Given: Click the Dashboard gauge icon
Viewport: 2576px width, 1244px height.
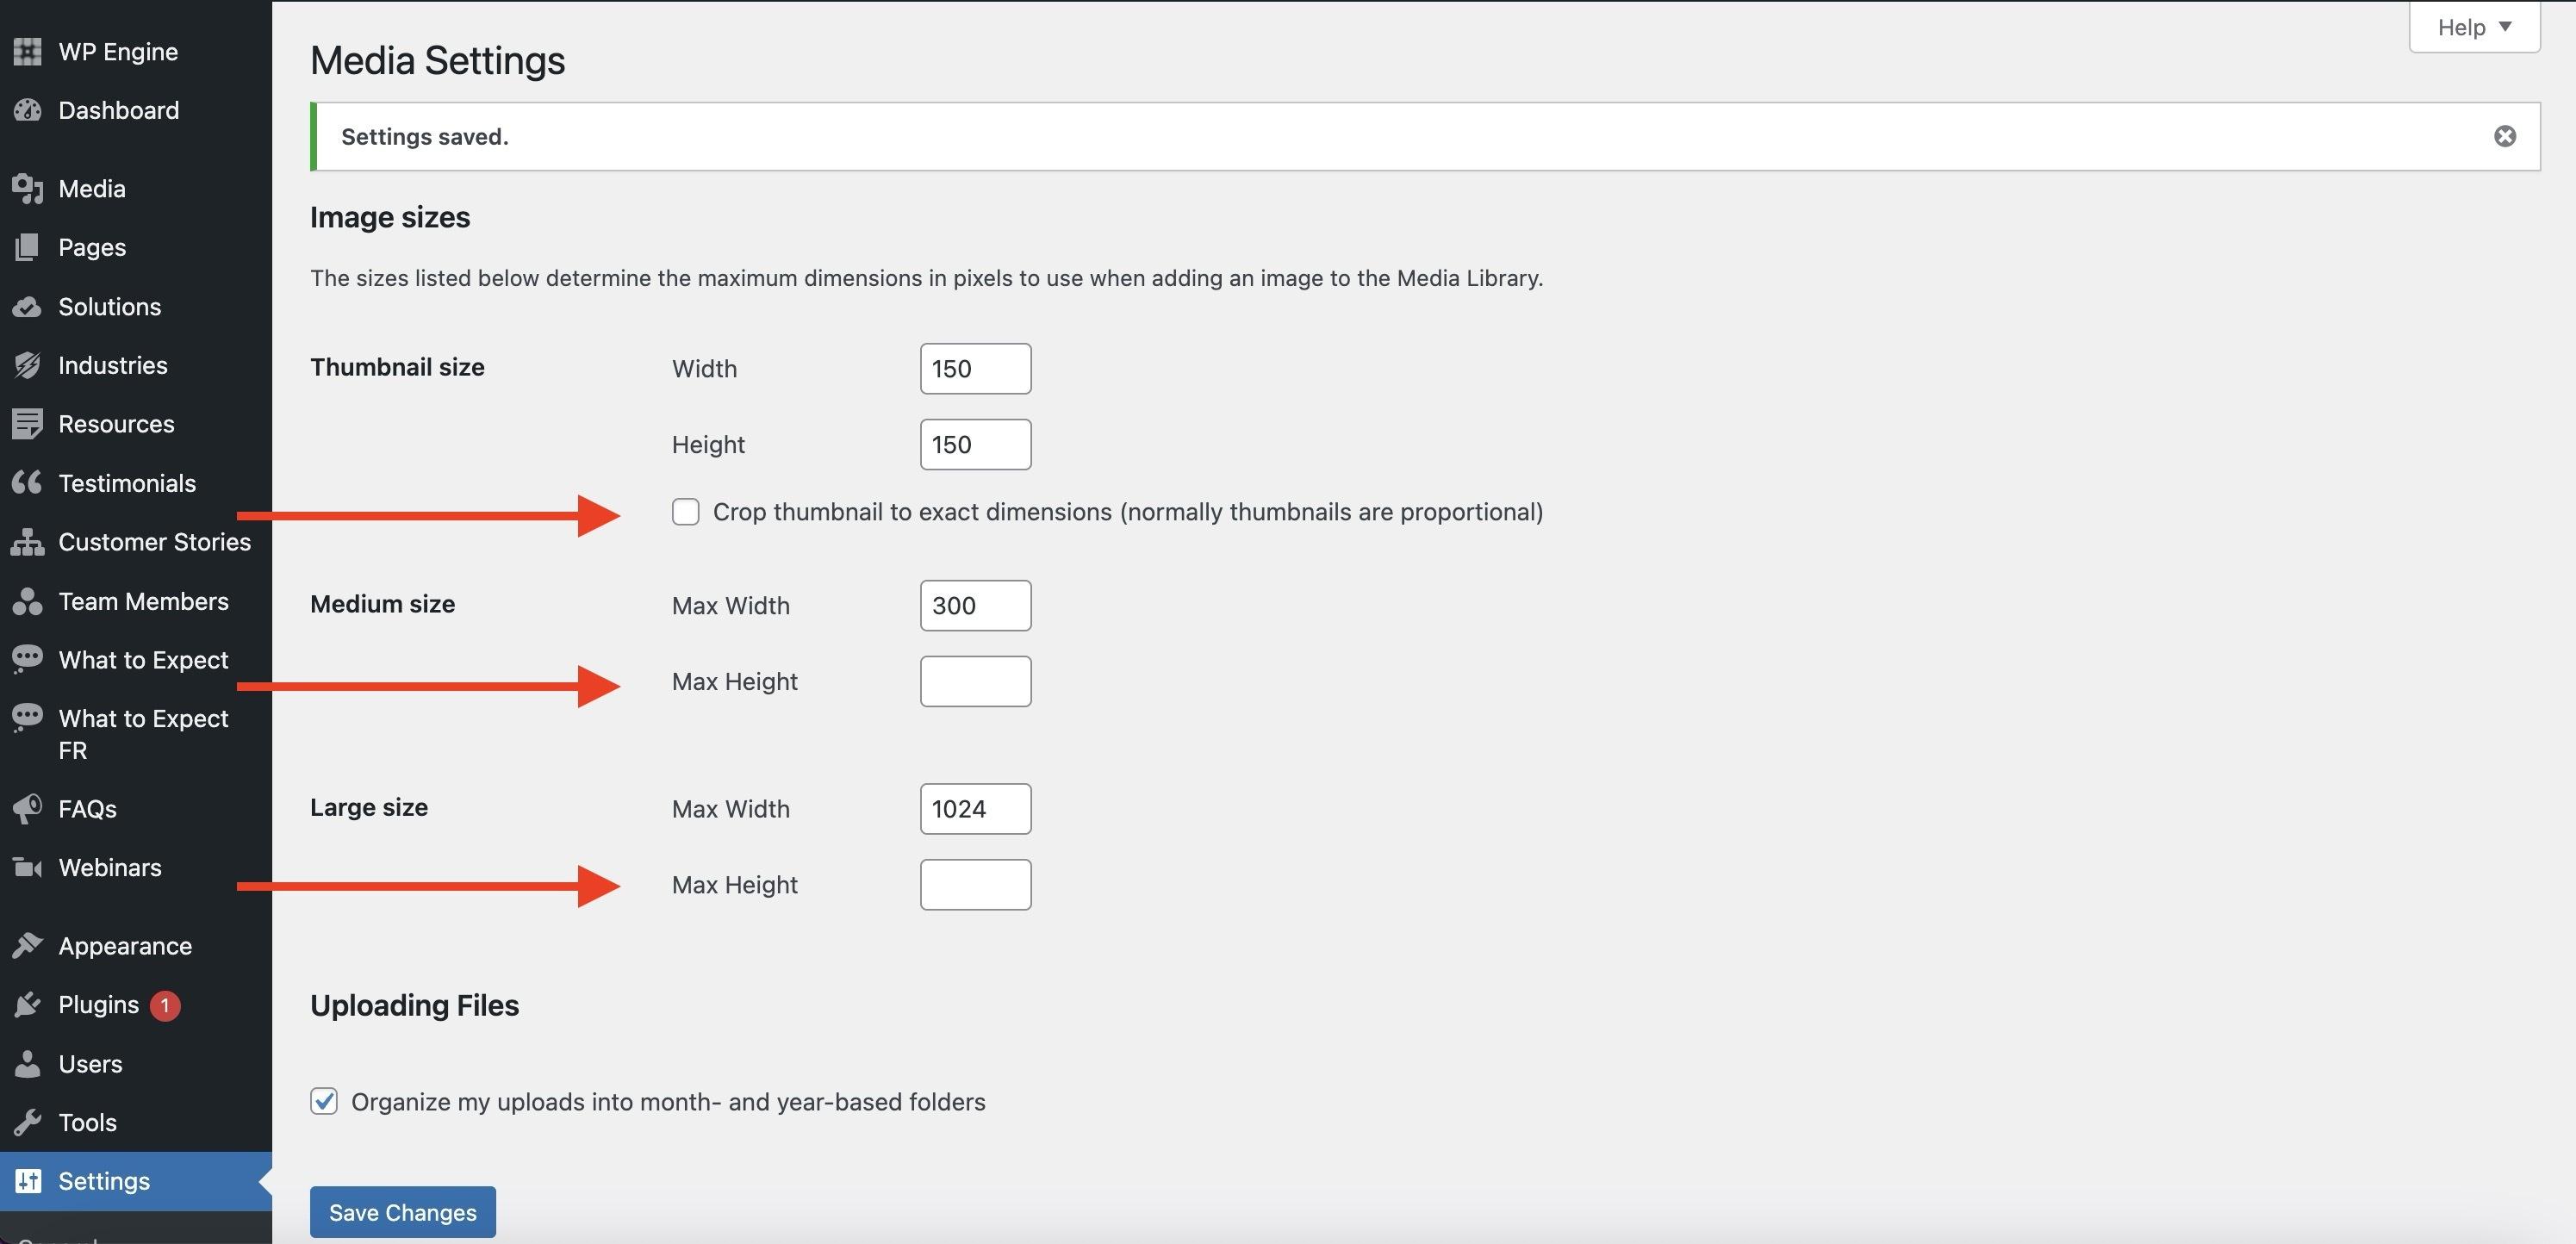Looking at the screenshot, I should click(x=27, y=110).
